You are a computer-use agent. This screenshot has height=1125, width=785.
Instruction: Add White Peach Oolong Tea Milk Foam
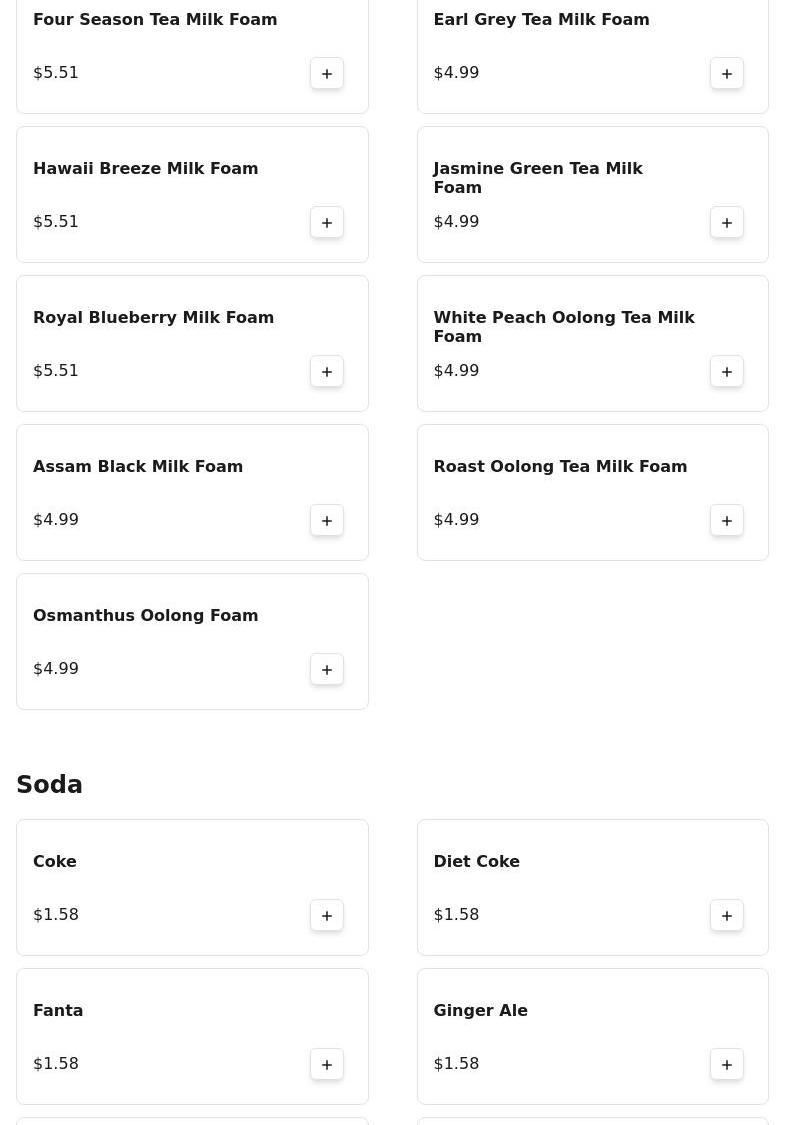(x=726, y=372)
